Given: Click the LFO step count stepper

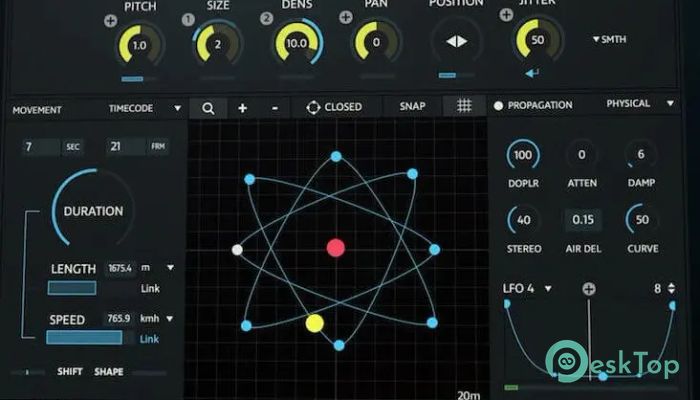Looking at the screenshot, I should click(671, 288).
